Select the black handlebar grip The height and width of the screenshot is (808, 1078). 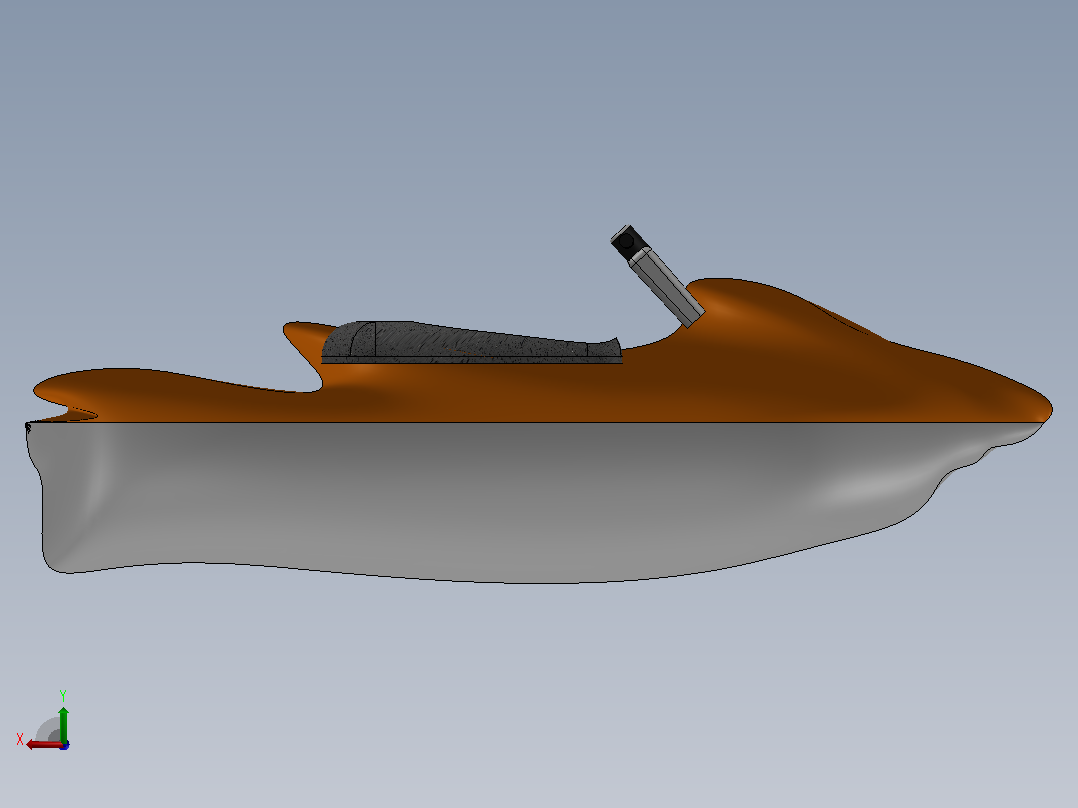coord(629,242)
